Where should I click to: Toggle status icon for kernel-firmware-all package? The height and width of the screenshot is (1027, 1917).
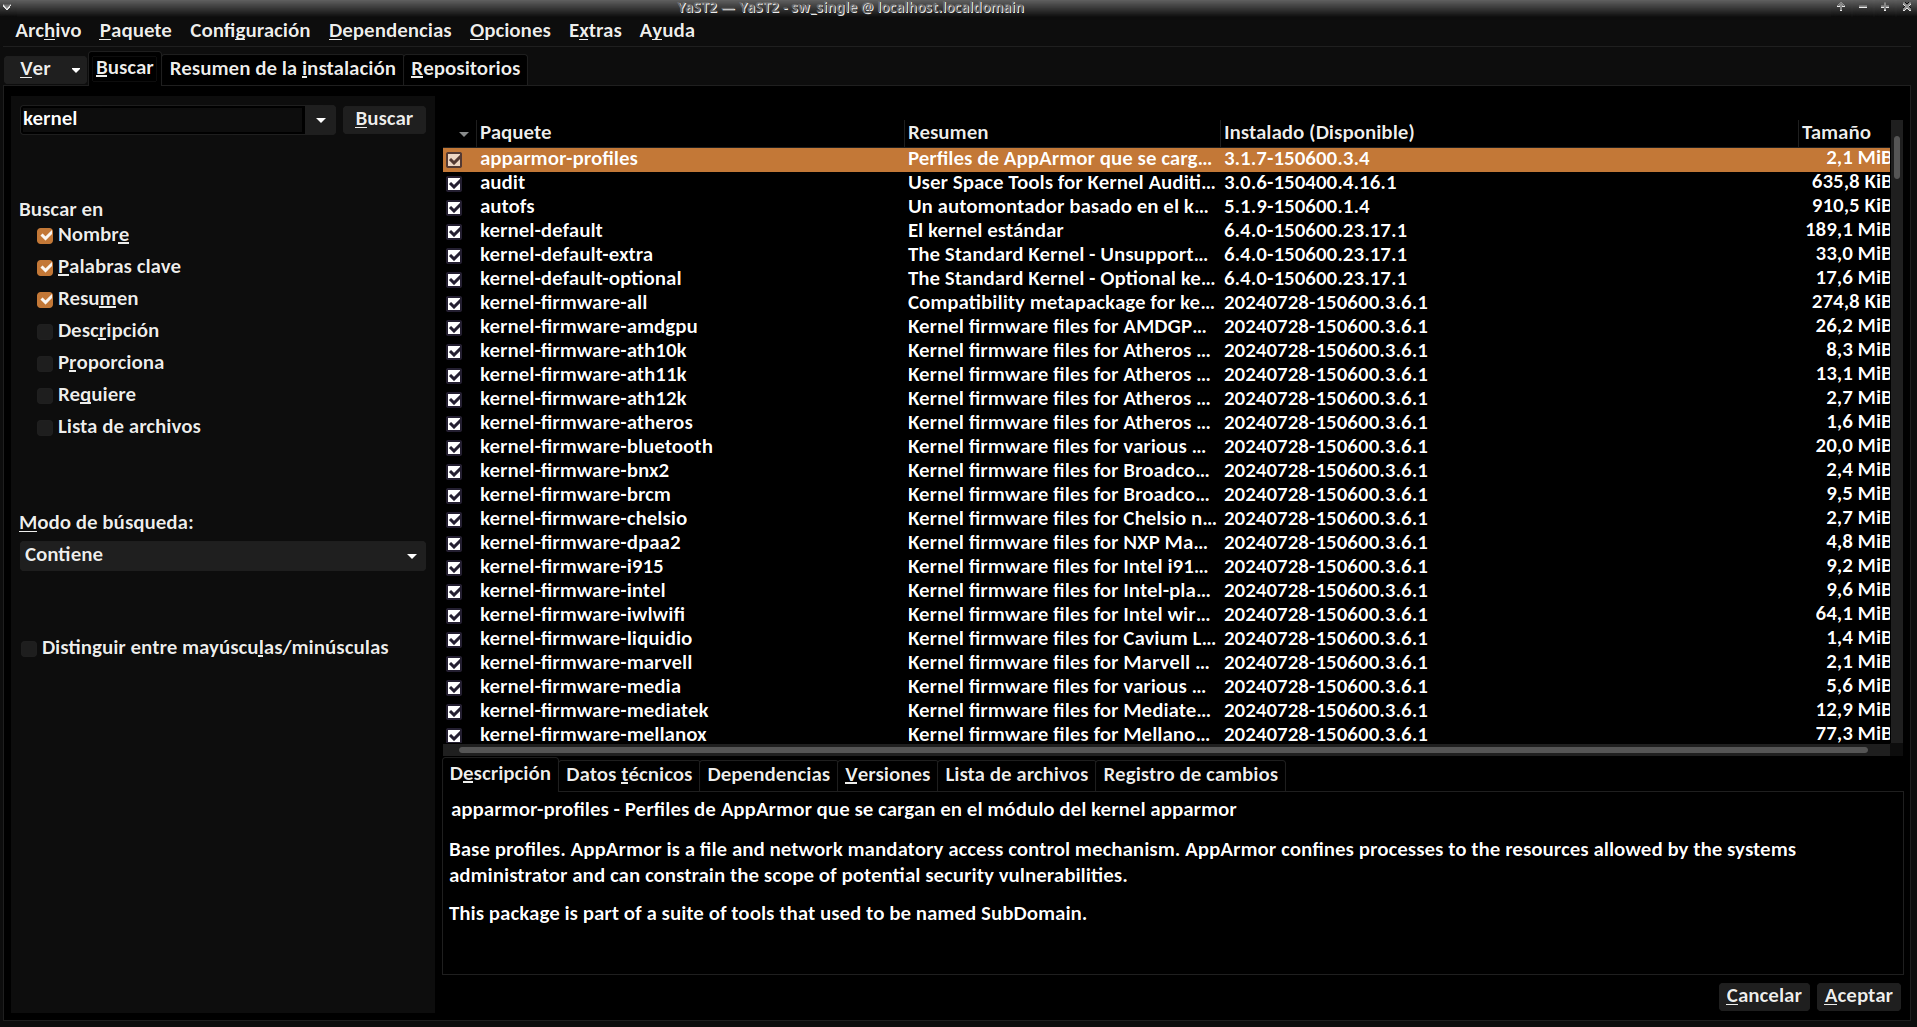pos(454,303)
